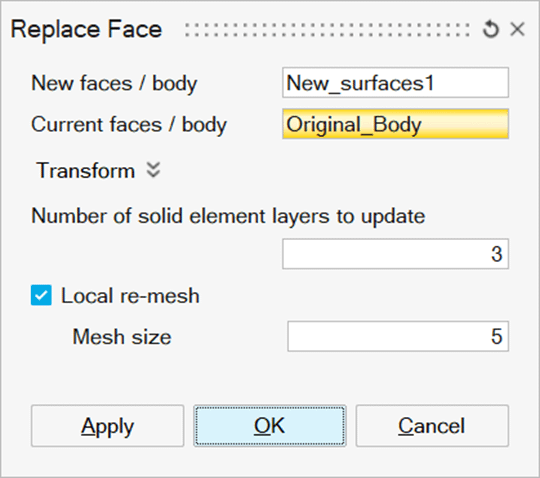
Task: Dismiss using the Cancel button
Action: pos(432,426)
